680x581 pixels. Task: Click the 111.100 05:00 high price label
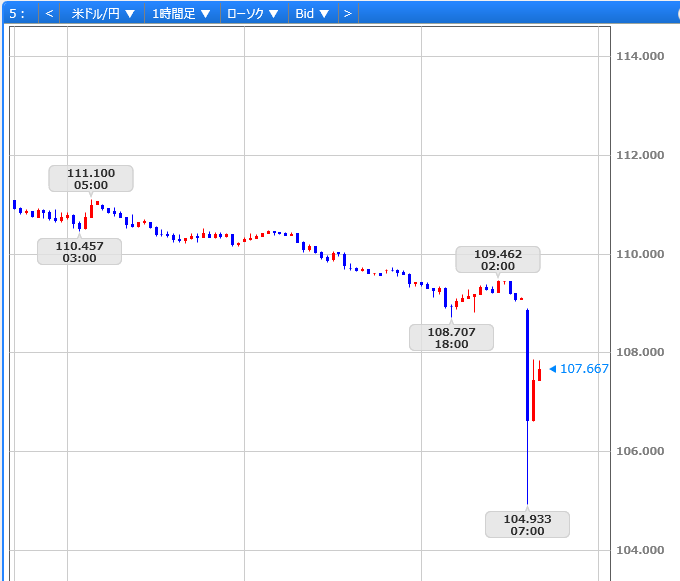tap(91, 179)
